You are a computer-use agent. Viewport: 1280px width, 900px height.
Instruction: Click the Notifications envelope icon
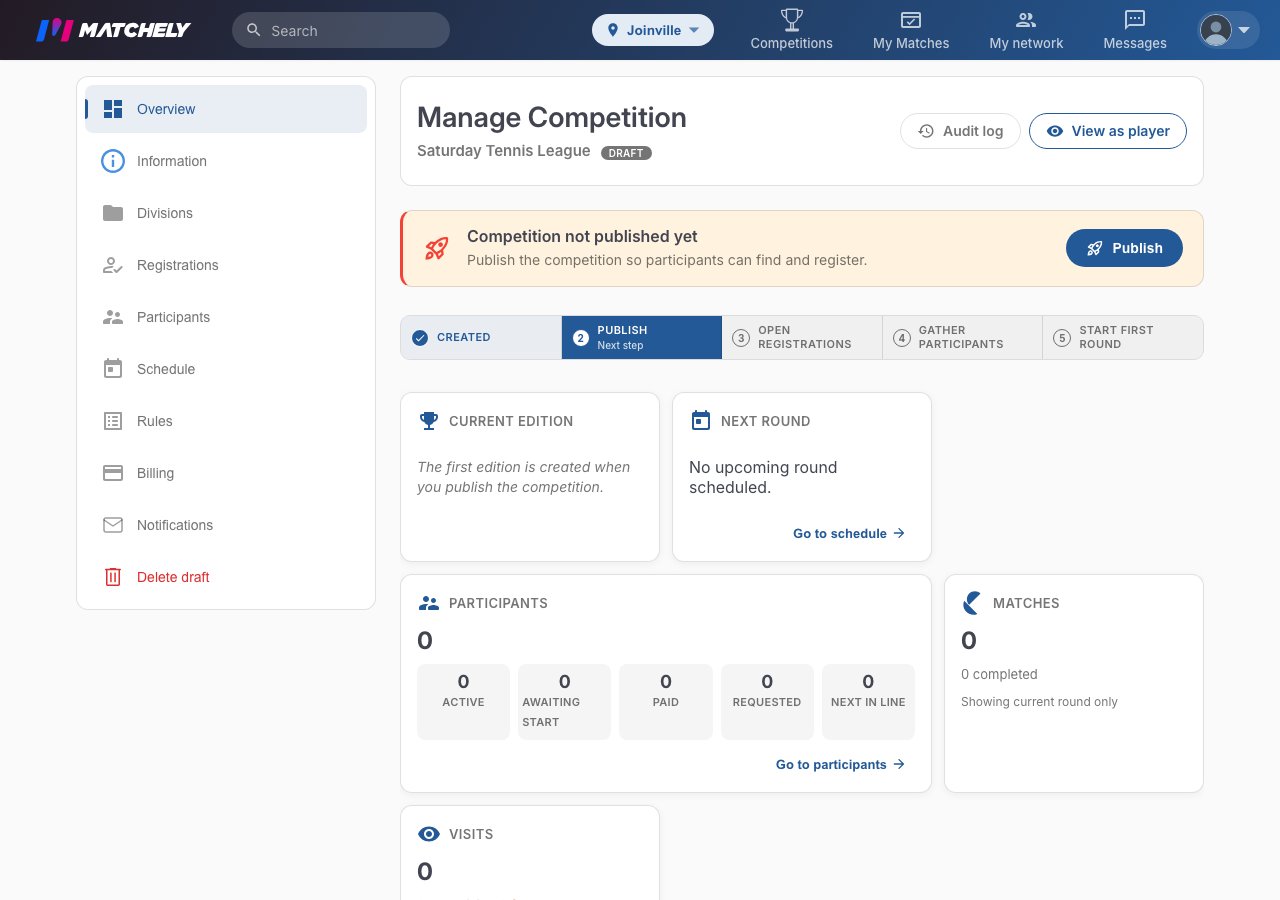113,525
